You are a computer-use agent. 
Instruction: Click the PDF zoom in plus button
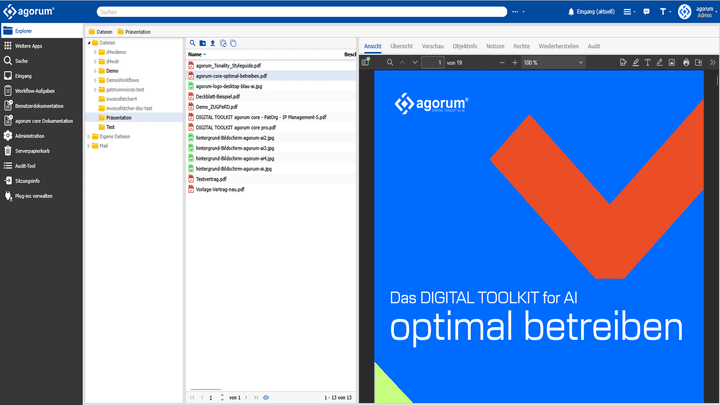click(515, 62)
